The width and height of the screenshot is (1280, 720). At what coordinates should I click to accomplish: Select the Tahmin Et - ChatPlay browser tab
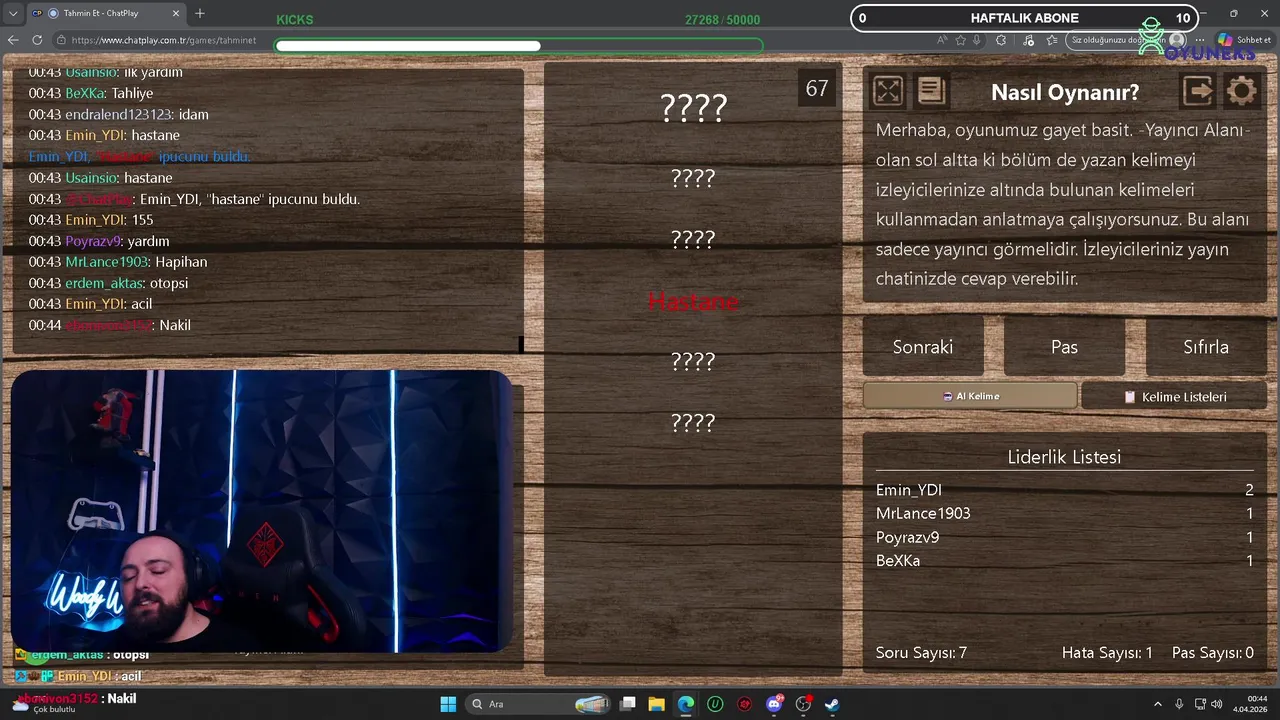(108, 13)
